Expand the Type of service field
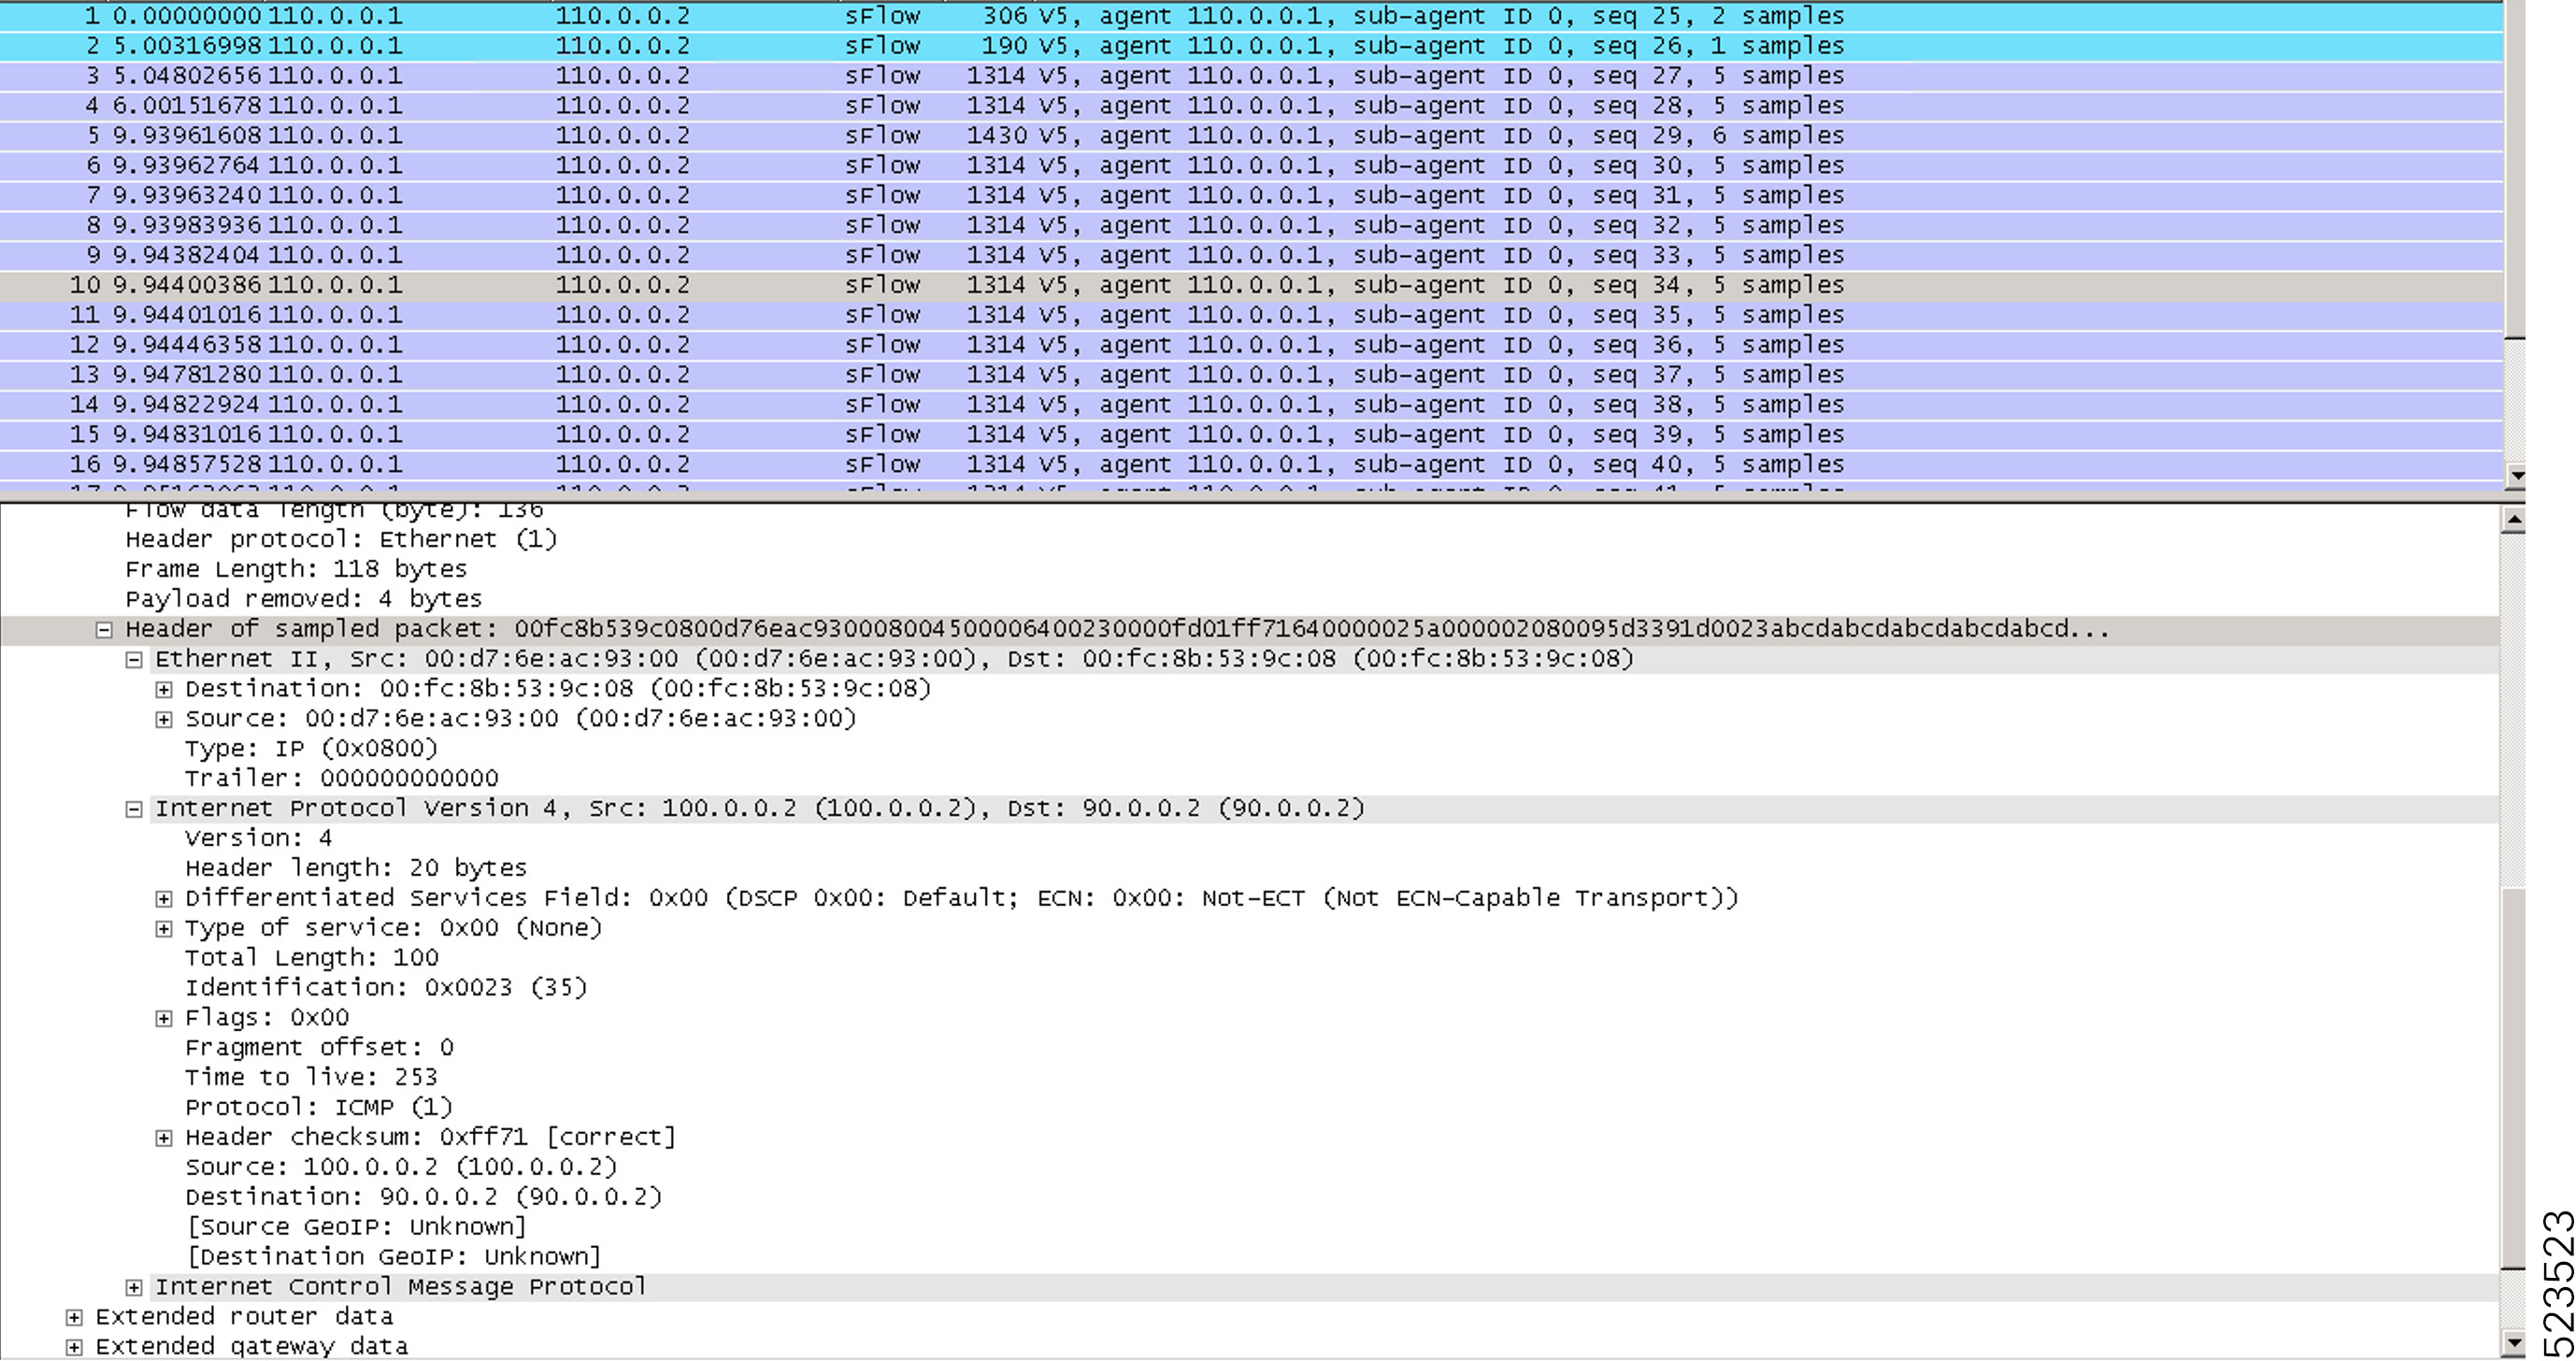The height and width of the screenshot is (1361, 2576). [164, 929]
